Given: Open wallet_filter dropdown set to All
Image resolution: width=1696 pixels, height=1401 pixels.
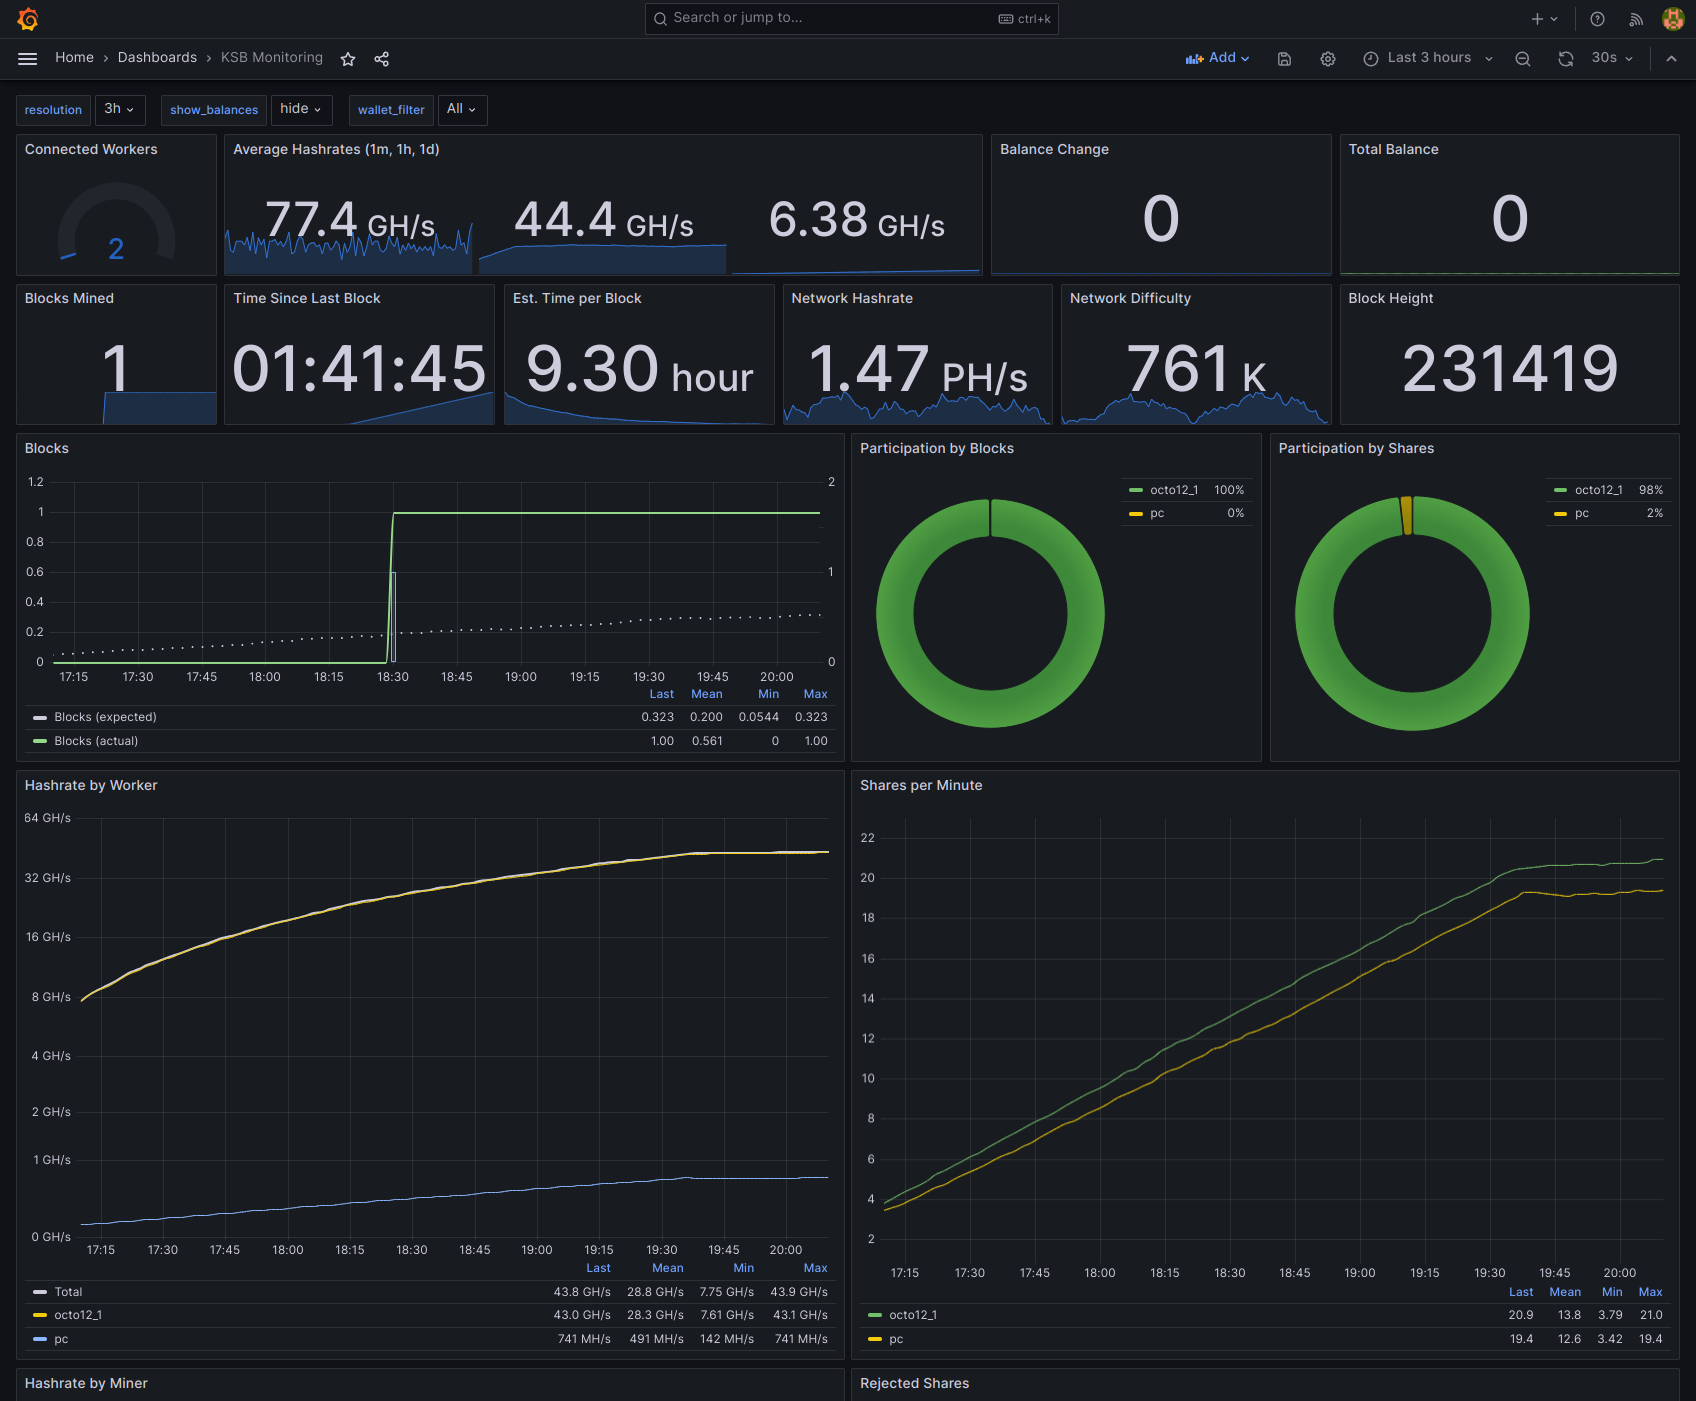Looking at the screenshot, I should [462, 109].
